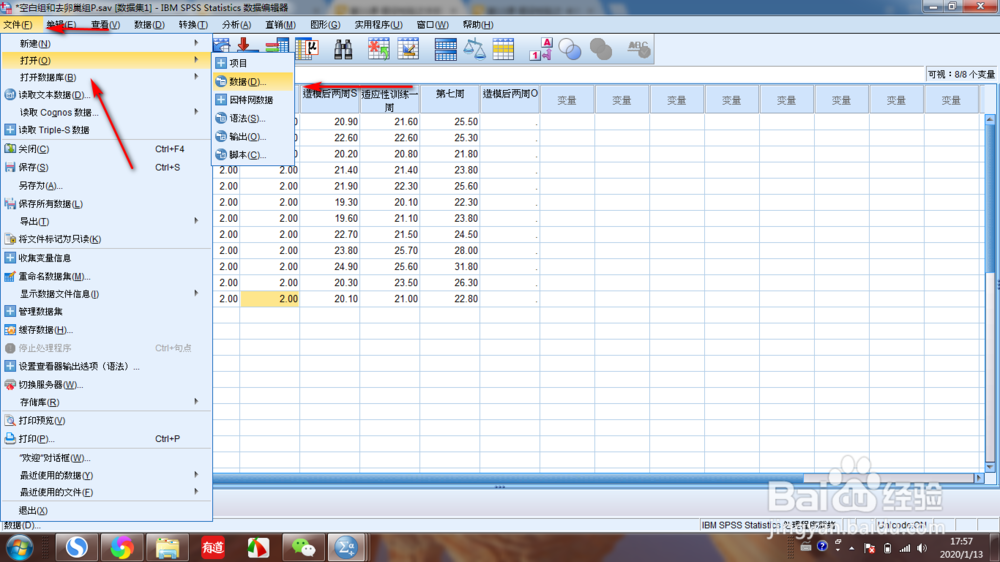This screenshot has width=1000, height=562.
Task: Click the cell with value 24.90
Action: click(330, 267)
